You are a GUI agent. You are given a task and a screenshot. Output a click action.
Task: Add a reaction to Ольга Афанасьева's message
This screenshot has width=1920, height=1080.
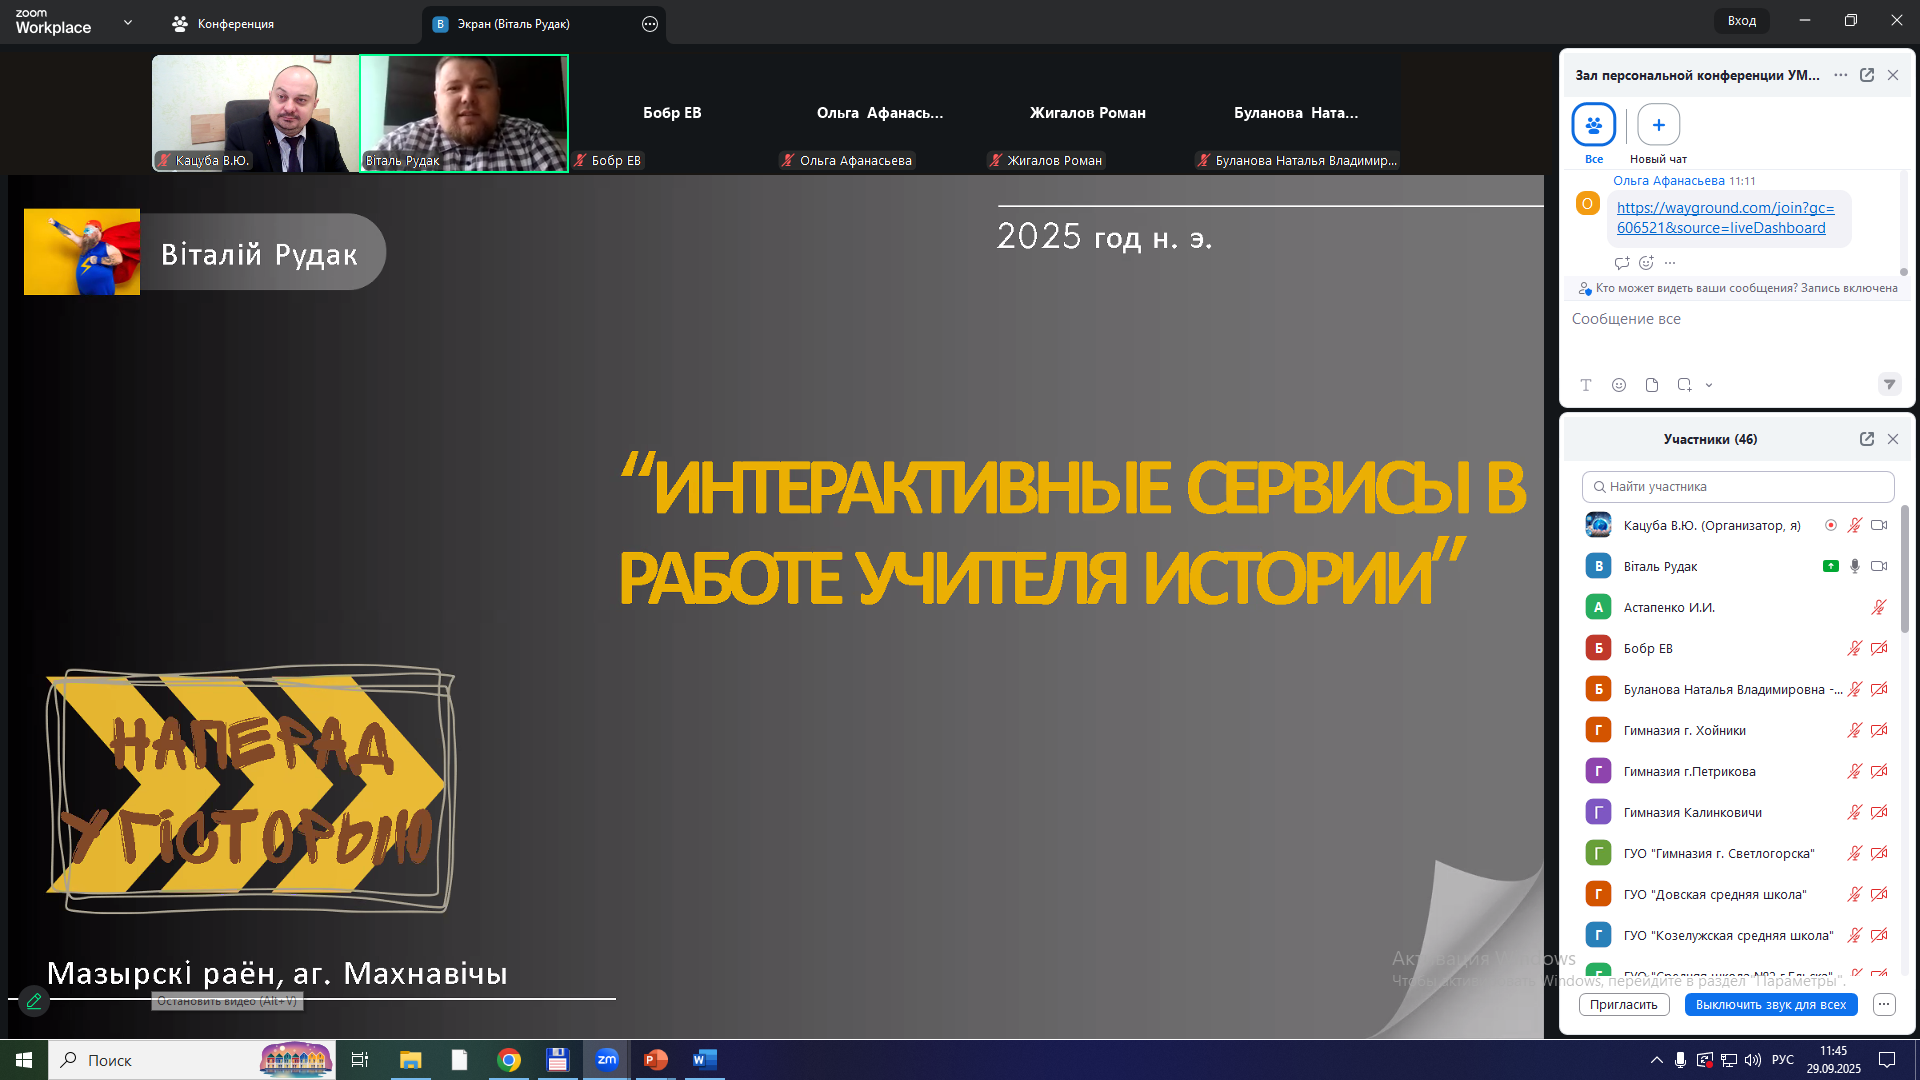(1646, 263)
